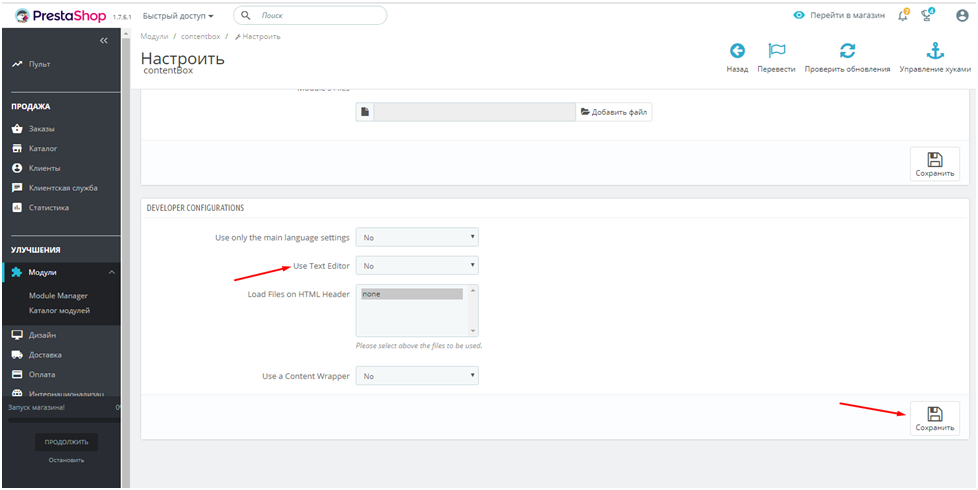The image size is (978, 490).
Task: Open the user profile avatar icon
Action: tap(962, 15)
